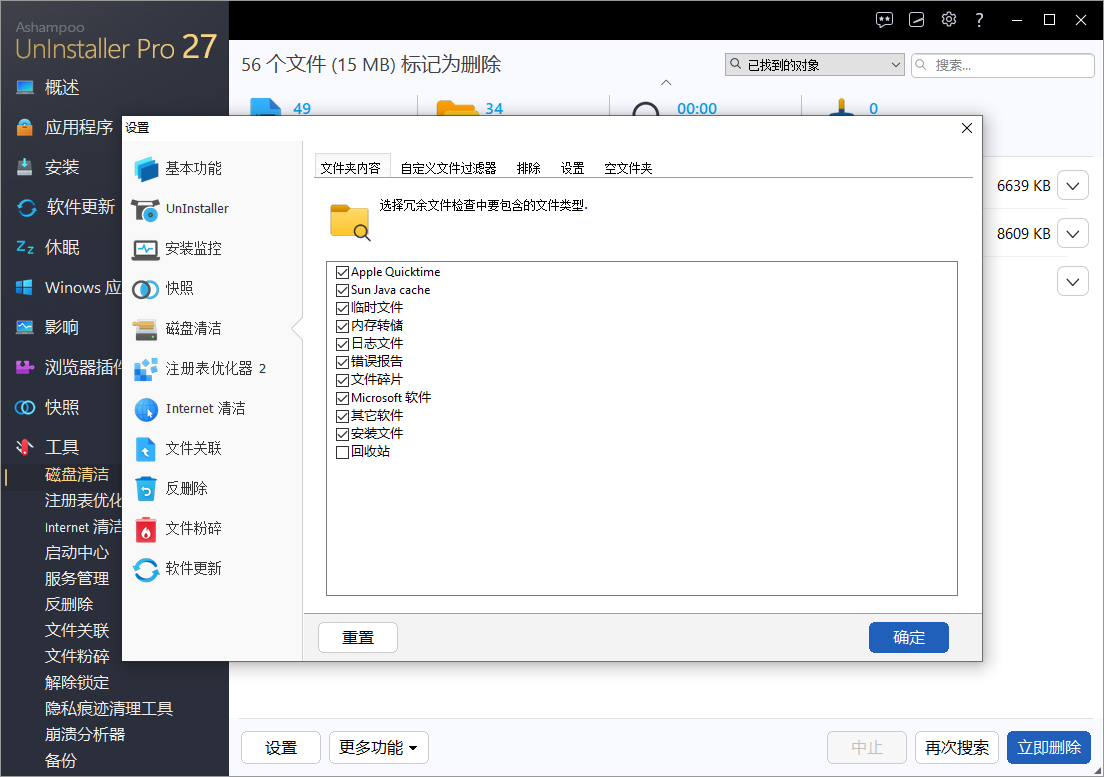The image size is (1104, 777).
Task: Click 立即删除 button
Action: (1049, 747)
